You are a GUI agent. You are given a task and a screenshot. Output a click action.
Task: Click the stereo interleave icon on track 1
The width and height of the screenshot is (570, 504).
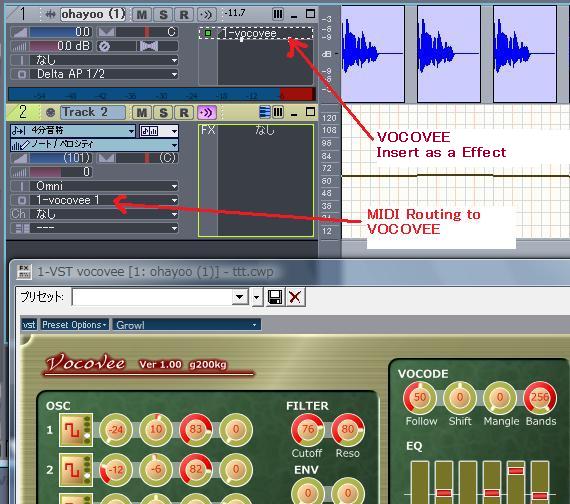pos(149,46)
